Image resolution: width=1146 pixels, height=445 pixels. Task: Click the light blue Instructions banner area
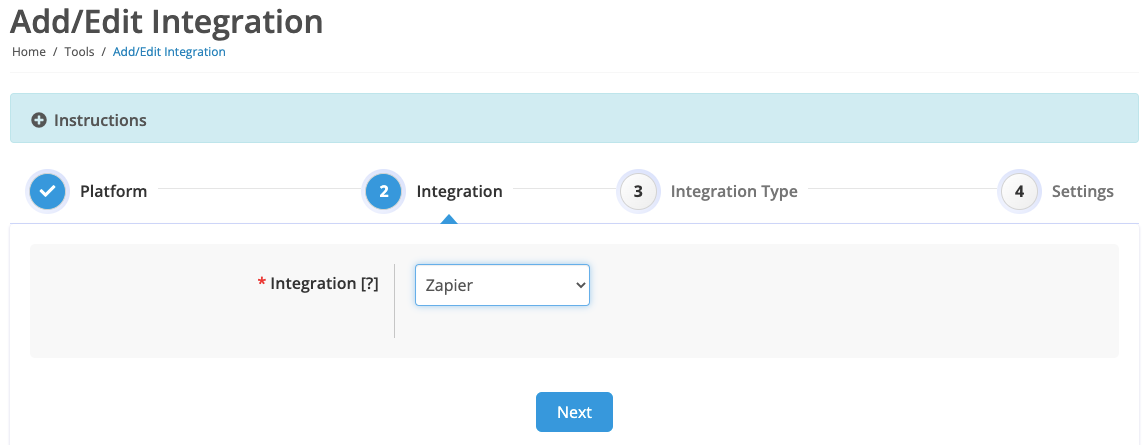(x=574, y=118)
